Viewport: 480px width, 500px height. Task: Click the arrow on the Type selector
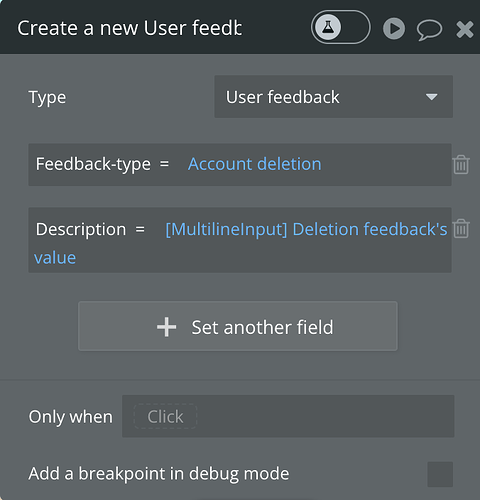pos(431,97)
